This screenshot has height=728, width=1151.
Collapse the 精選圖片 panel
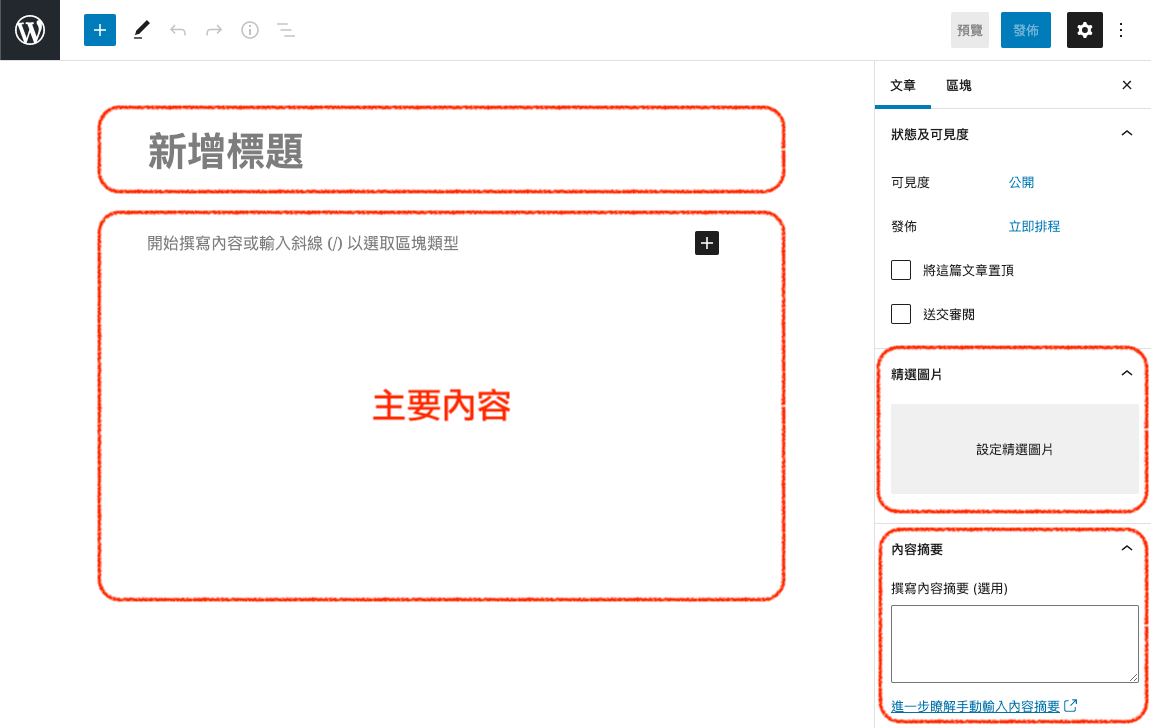pyautogui.click(x=1126, y=374)
